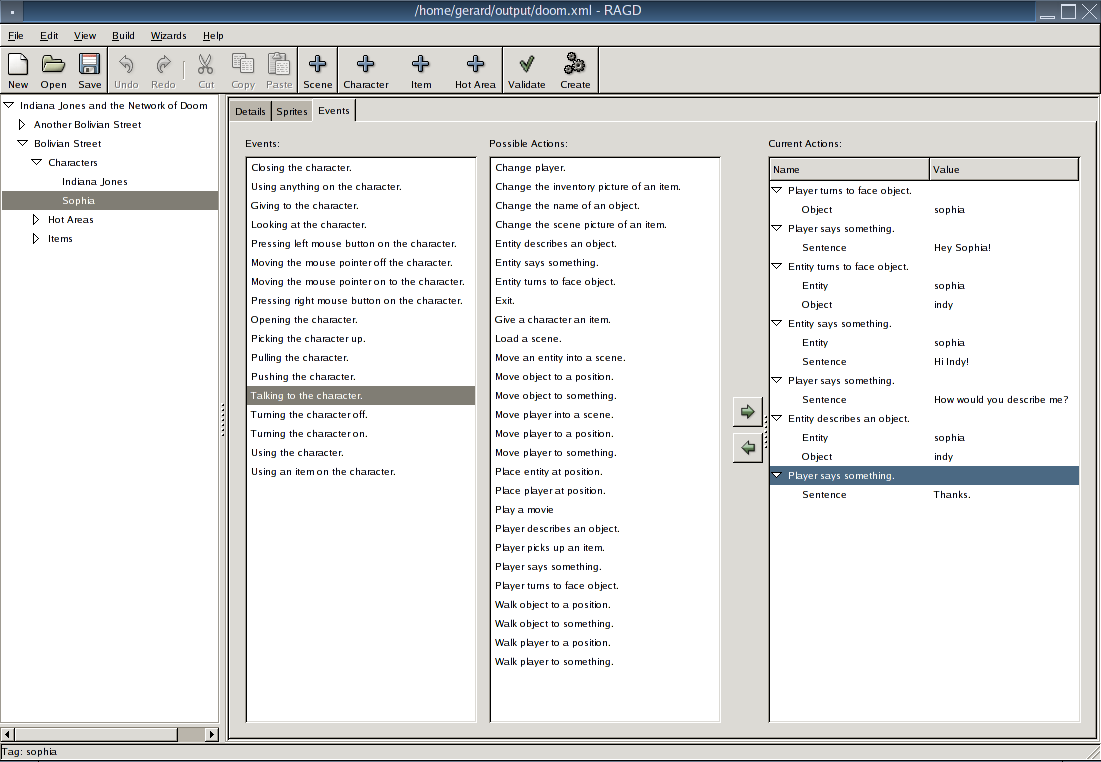
Task: Collapse the Characters tree node
Action: pos(37,162)
